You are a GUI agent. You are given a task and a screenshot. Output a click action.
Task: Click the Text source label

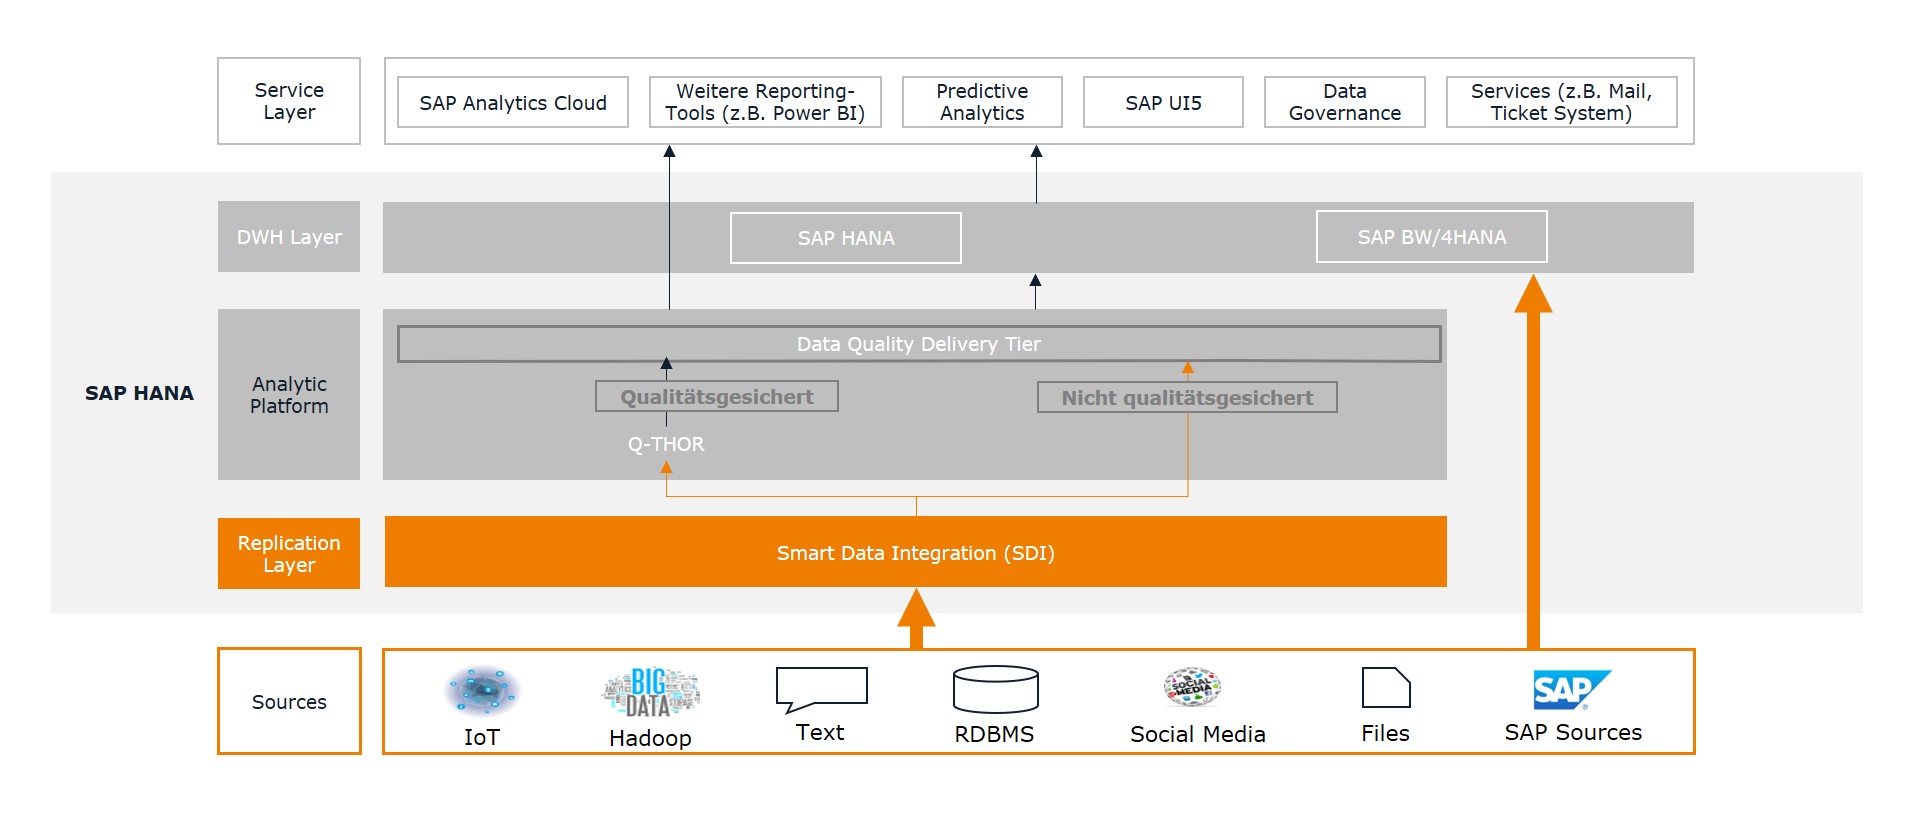coord(820,732)
